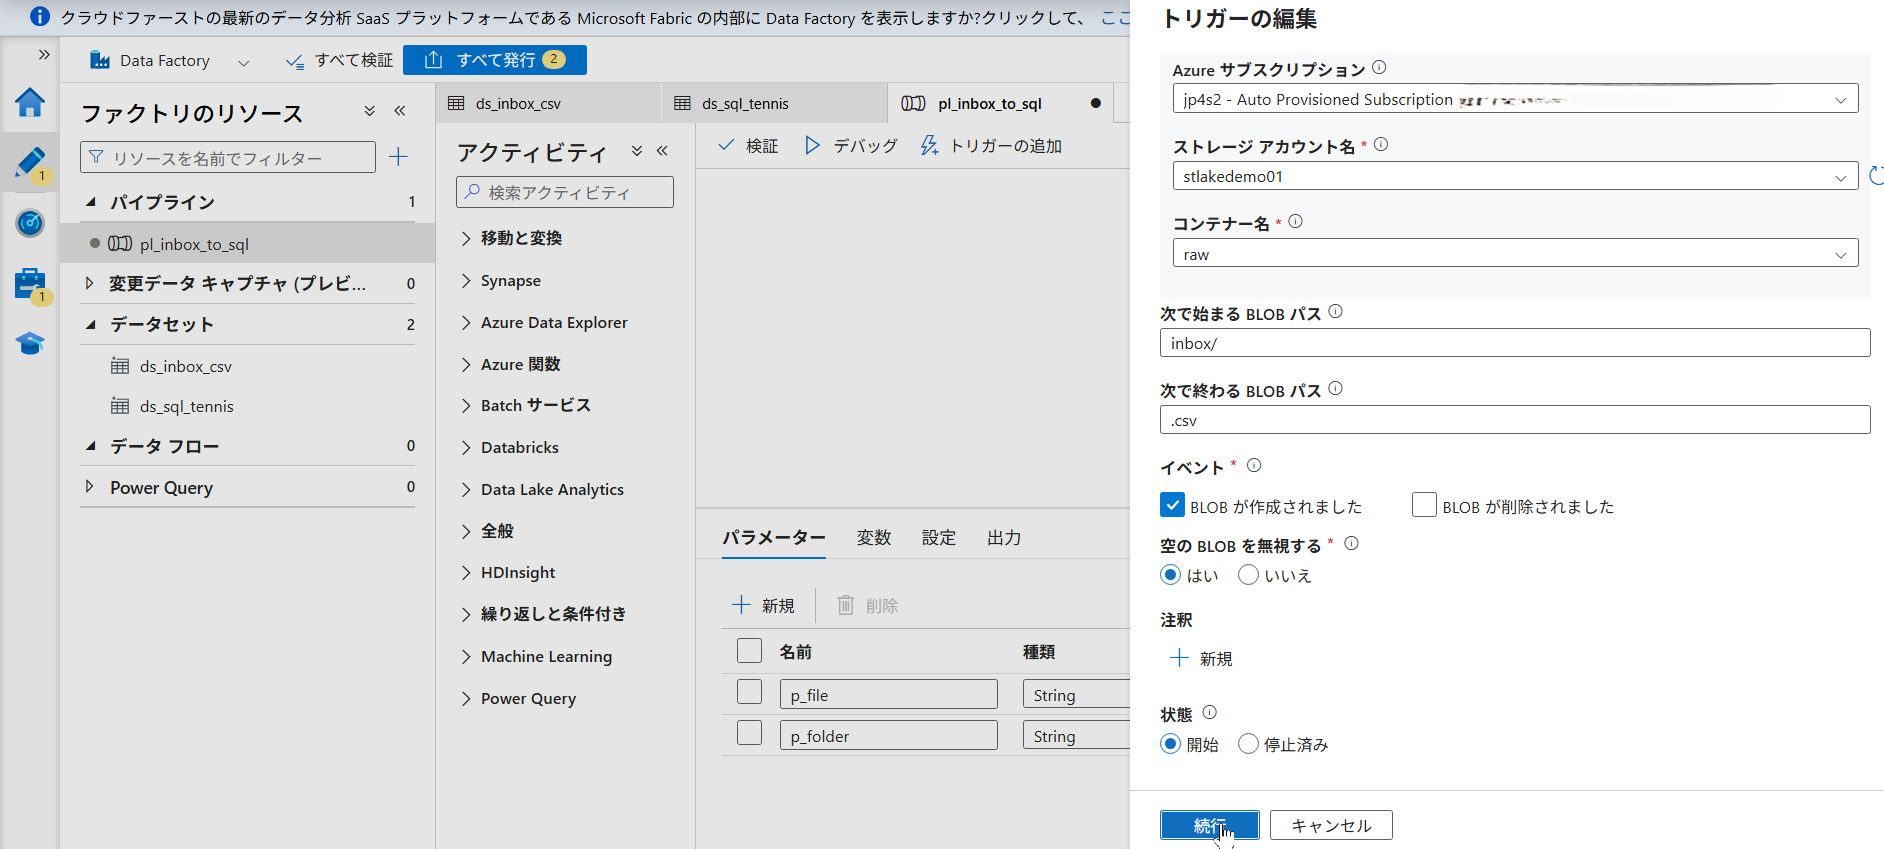
Task: Click the 次で始まる BLOB パス input field
Action: (x=1514, y=343)
